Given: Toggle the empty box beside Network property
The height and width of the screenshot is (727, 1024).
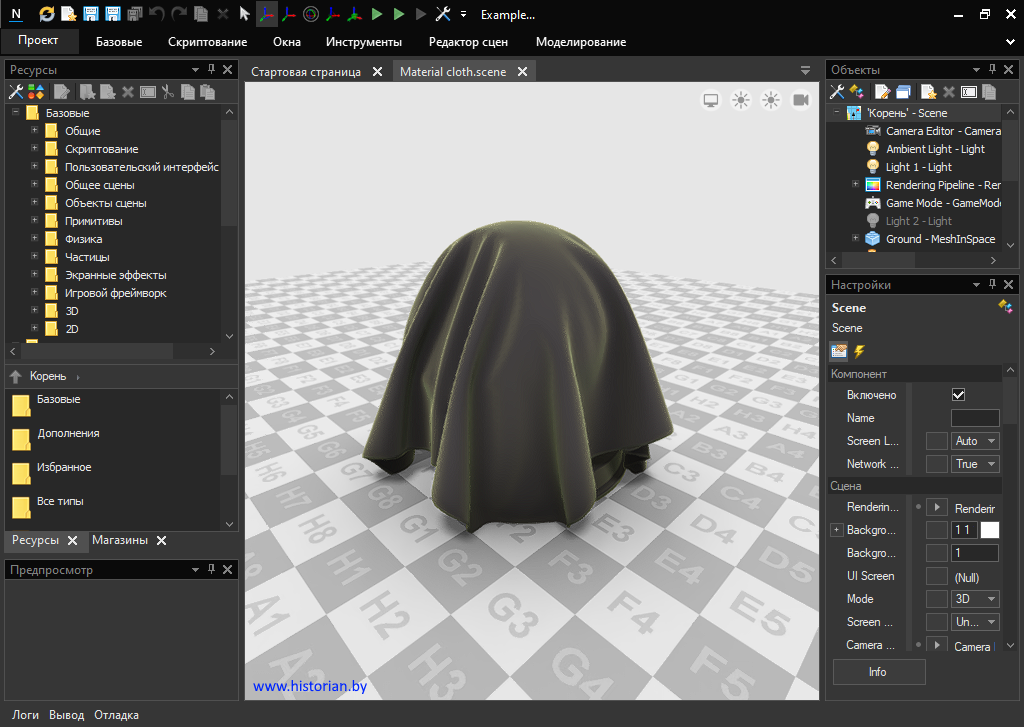Looking at the screenshot, I should click(x=936, y=464).
